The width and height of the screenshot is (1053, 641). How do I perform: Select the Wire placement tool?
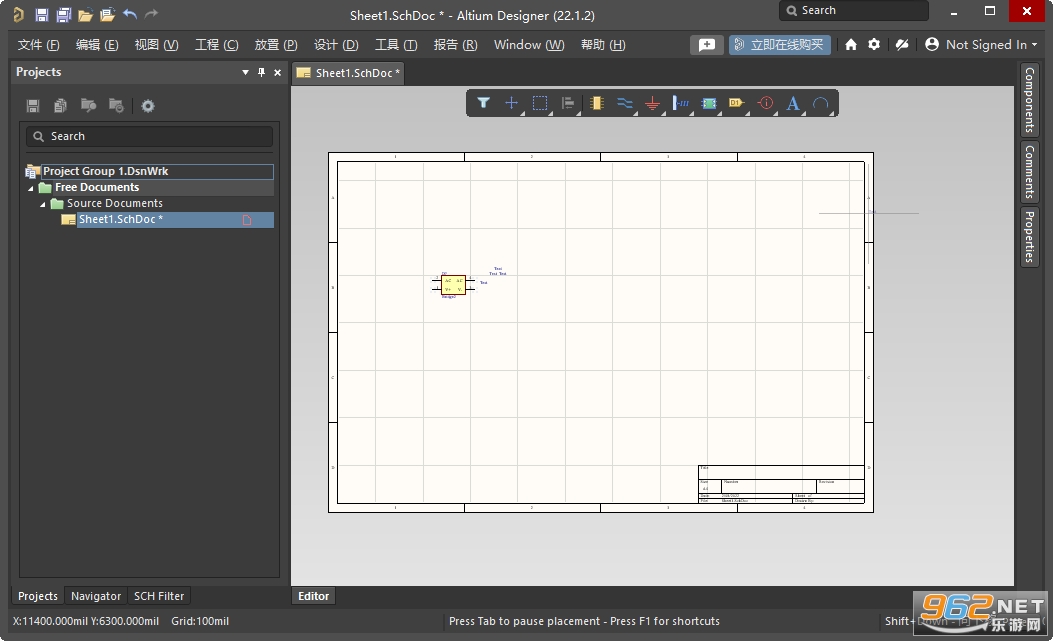click(x=625, y=103)
